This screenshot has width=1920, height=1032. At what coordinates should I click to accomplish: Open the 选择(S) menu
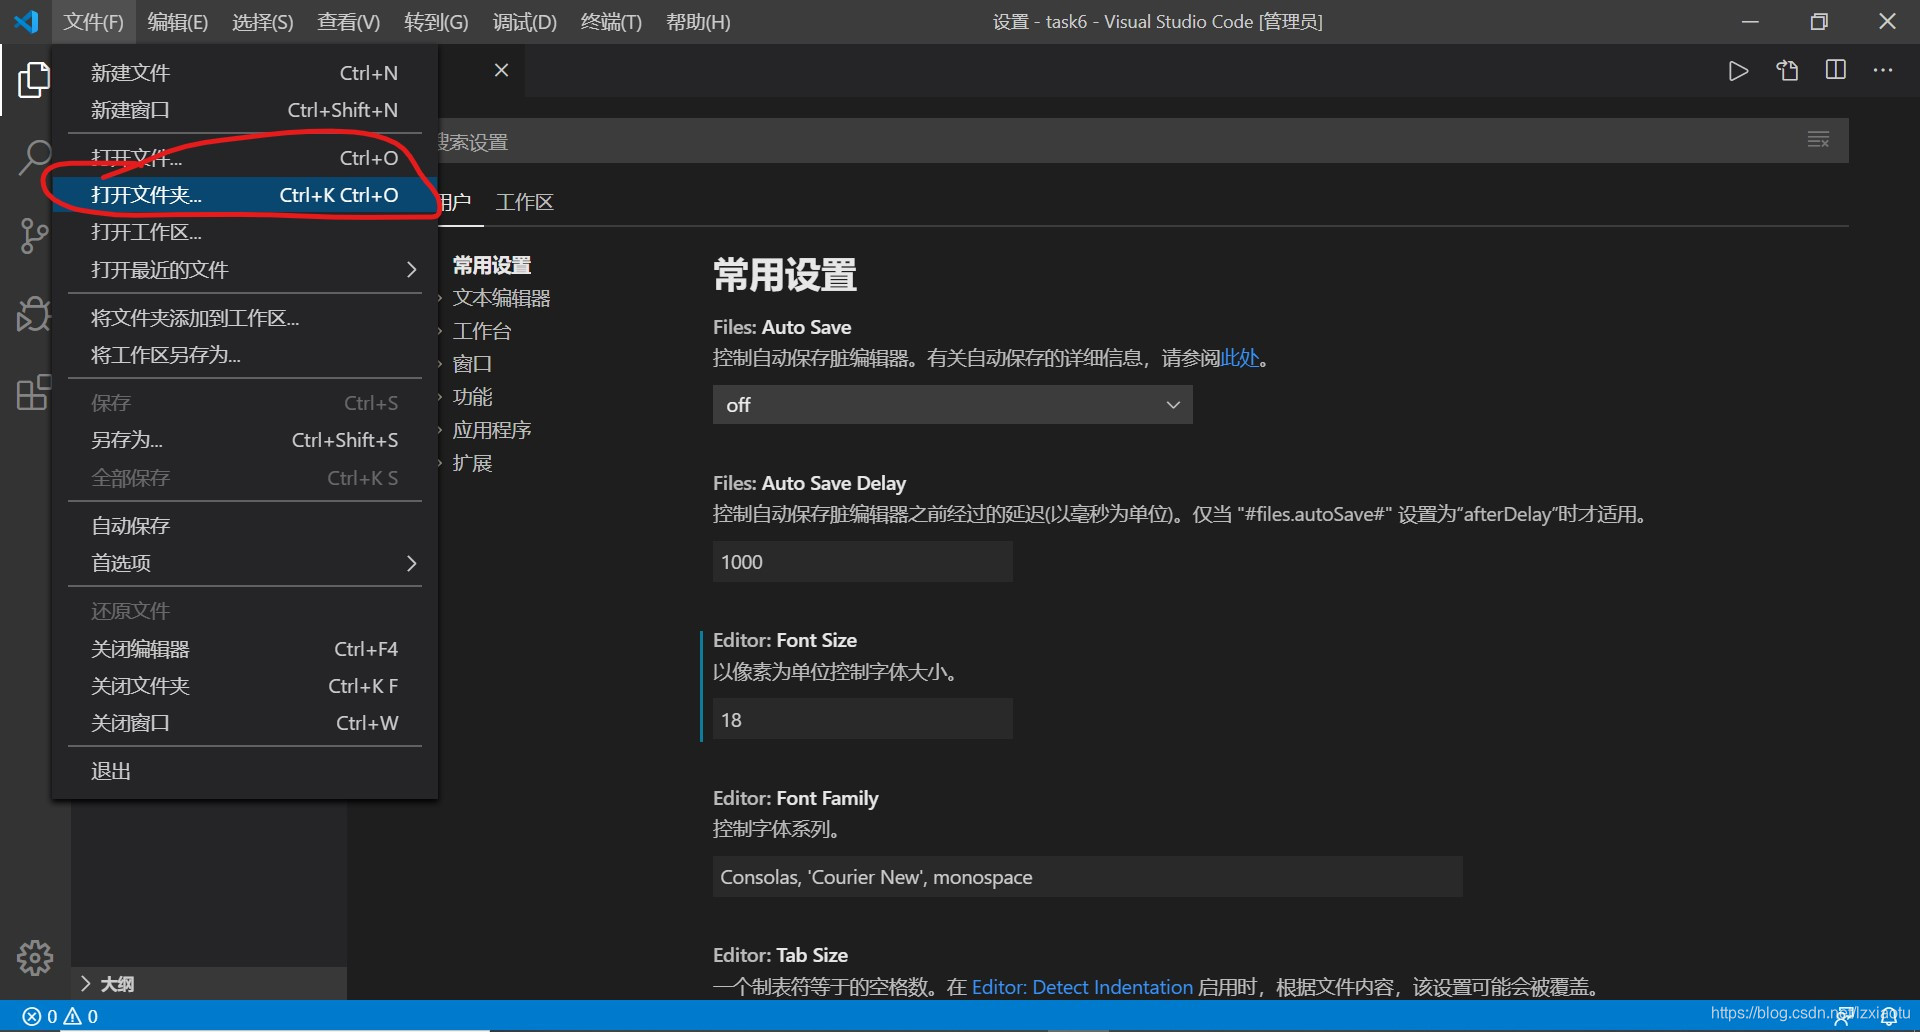point(262,22)
